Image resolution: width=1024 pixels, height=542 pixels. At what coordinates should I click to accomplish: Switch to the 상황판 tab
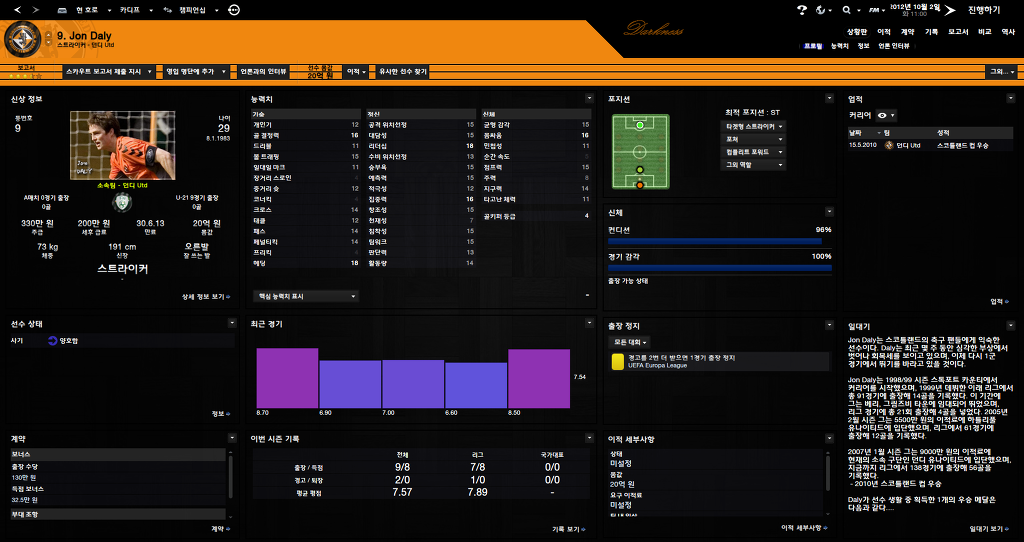pyautogui.click(x=856, y=31)
